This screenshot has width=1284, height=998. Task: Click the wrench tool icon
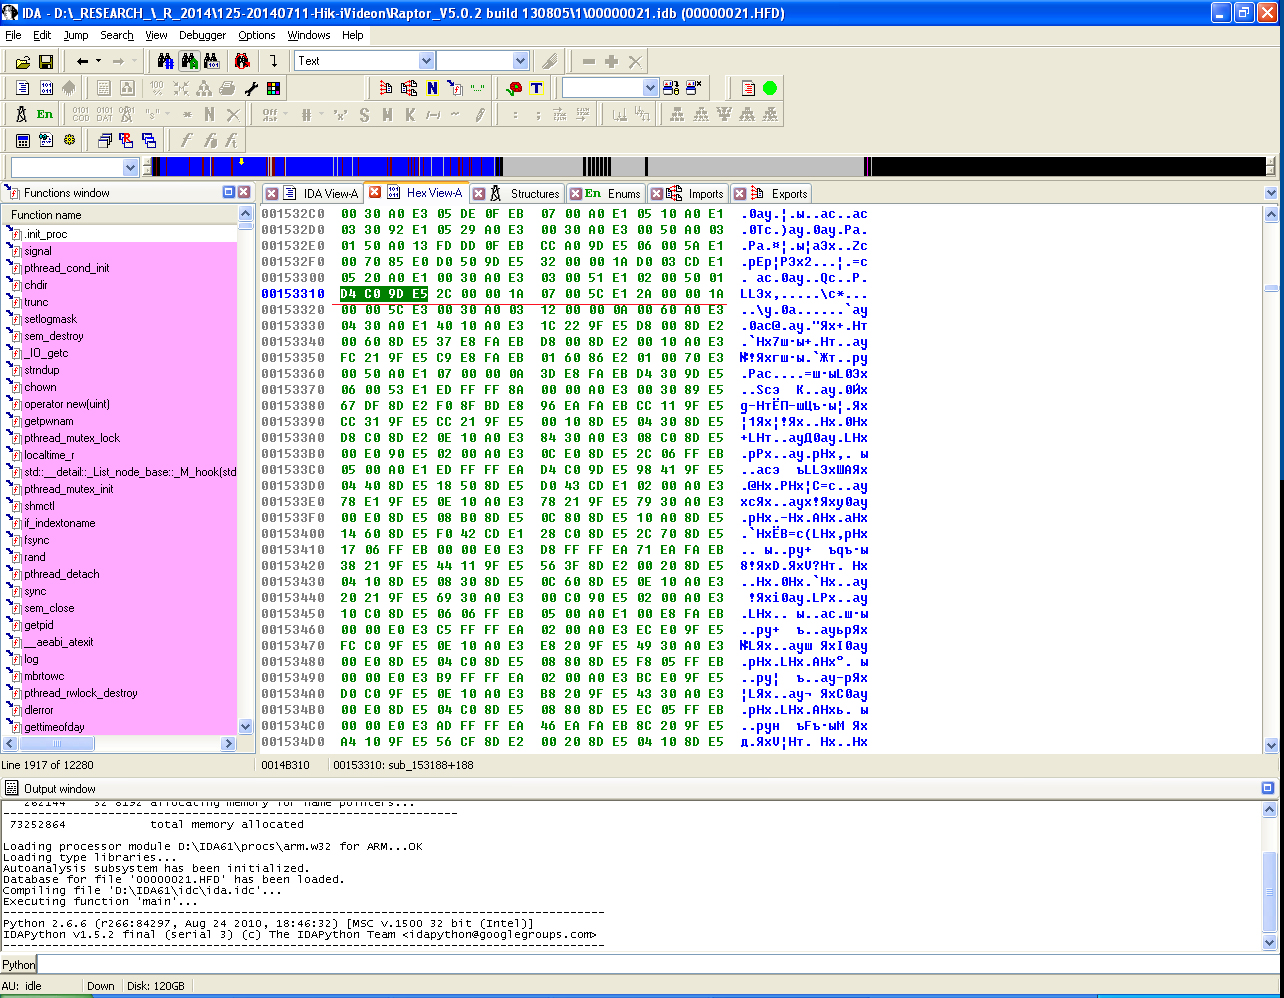251,88
